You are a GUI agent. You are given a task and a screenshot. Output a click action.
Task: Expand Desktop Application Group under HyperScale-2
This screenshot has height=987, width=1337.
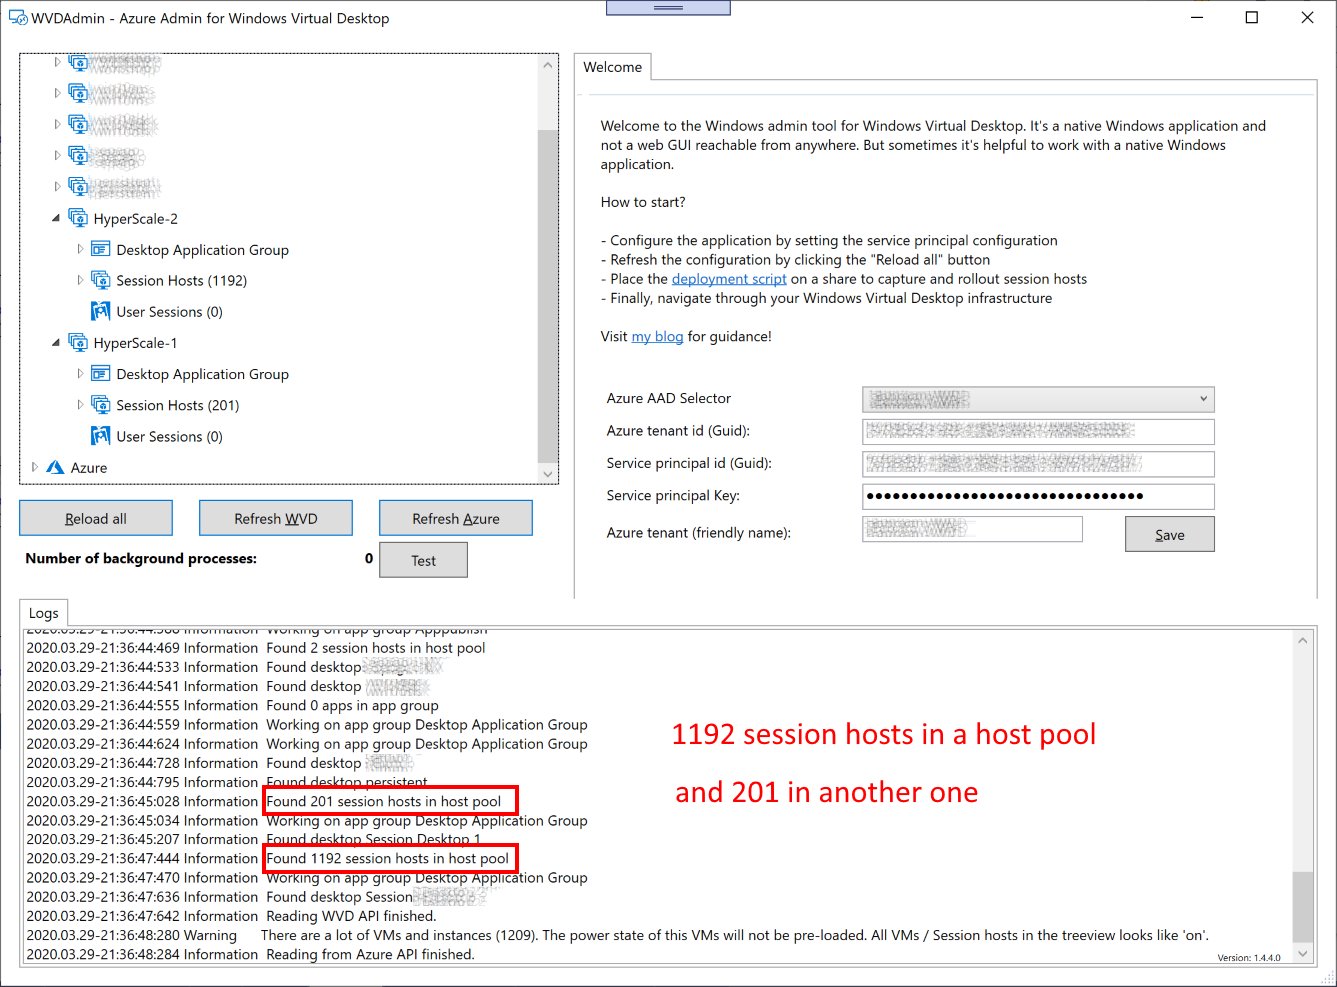[x=80, y=249]
